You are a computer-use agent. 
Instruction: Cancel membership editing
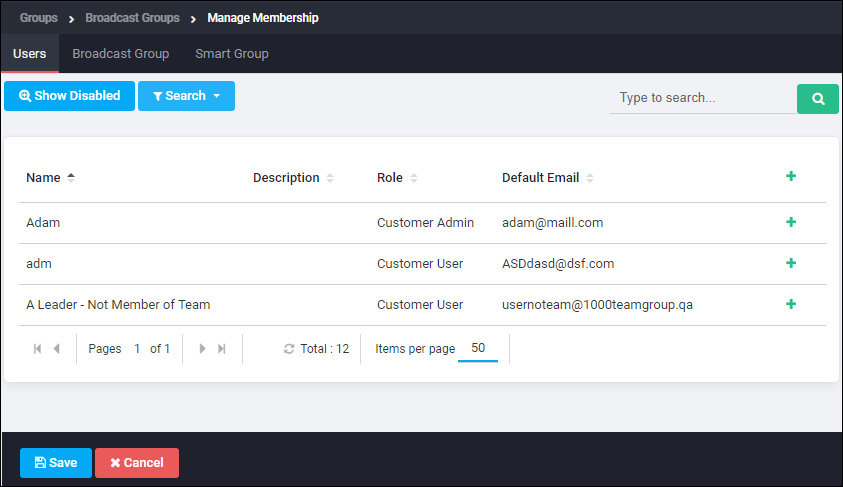(137, 463)
